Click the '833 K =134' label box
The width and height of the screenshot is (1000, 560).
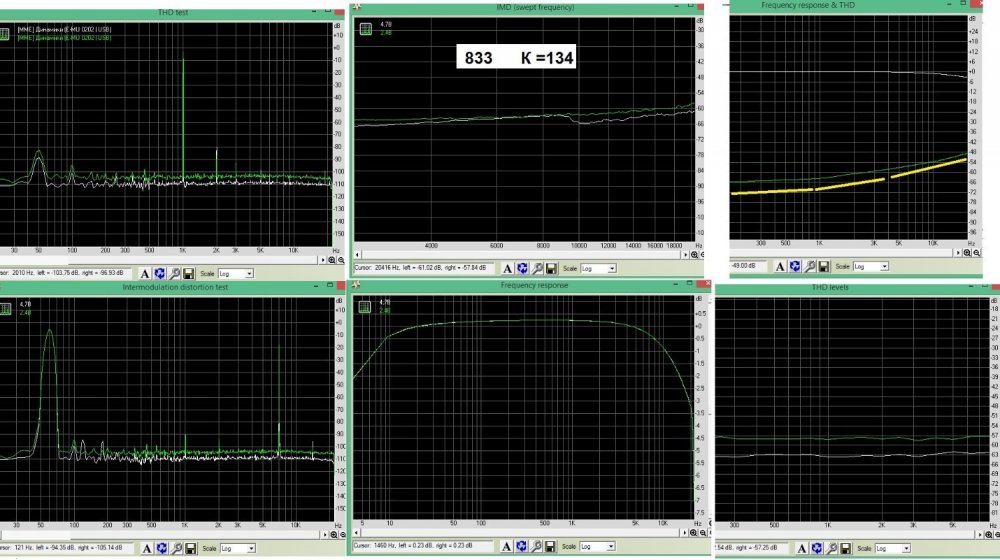[x=517, y=57]
